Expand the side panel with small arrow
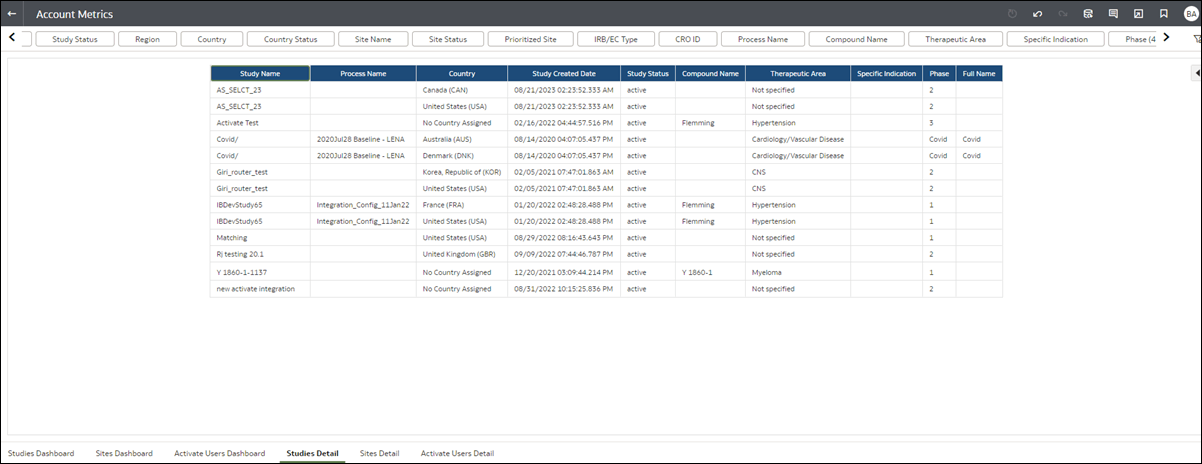This screenshot has height=464, width=1202. click(1198, 73)
